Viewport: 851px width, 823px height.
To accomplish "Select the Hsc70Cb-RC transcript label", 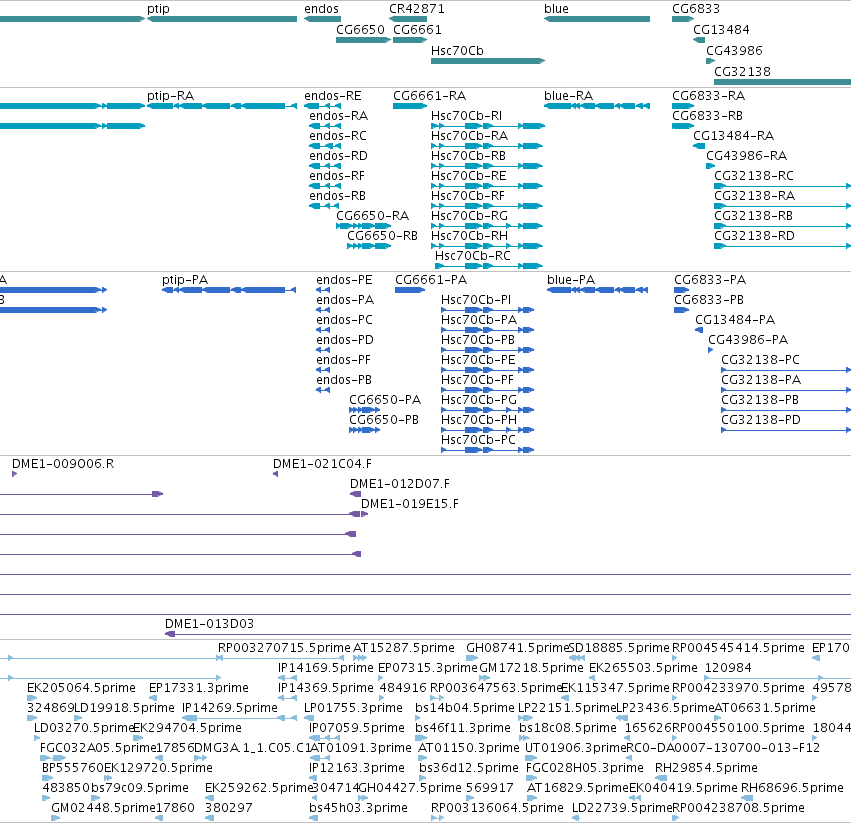I will pos(473,256).
